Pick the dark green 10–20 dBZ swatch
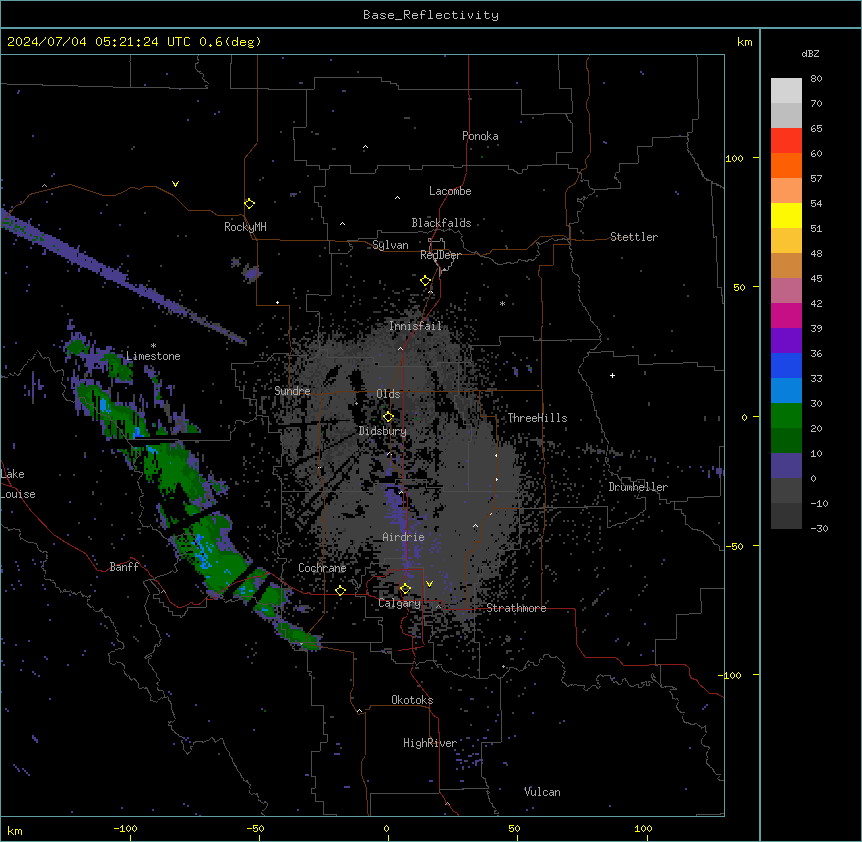The width and height of the screenshot is (862, 842). (x=786, y=441)
